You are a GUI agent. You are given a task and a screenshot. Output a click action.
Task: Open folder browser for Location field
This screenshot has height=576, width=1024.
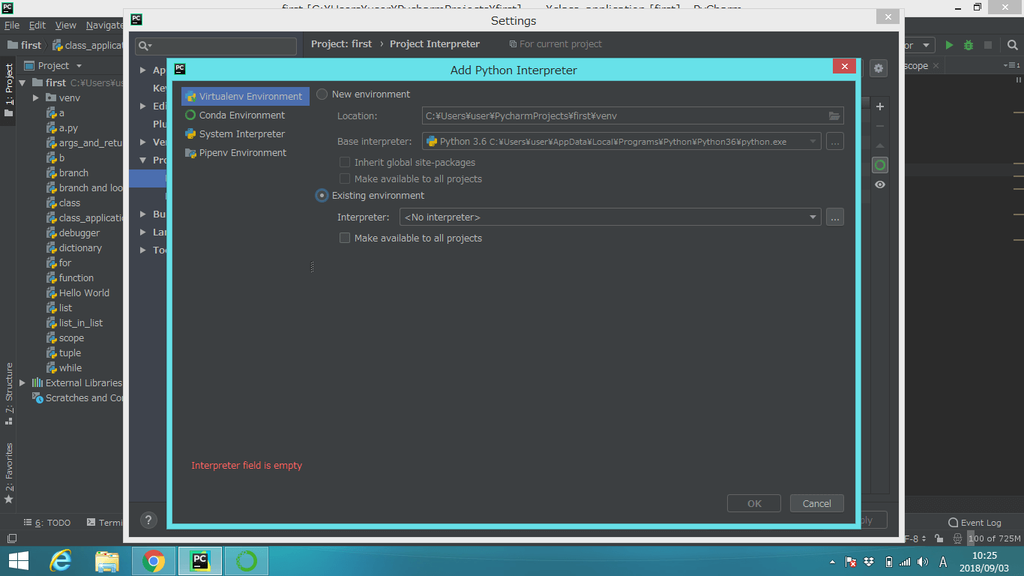[834, 116]
